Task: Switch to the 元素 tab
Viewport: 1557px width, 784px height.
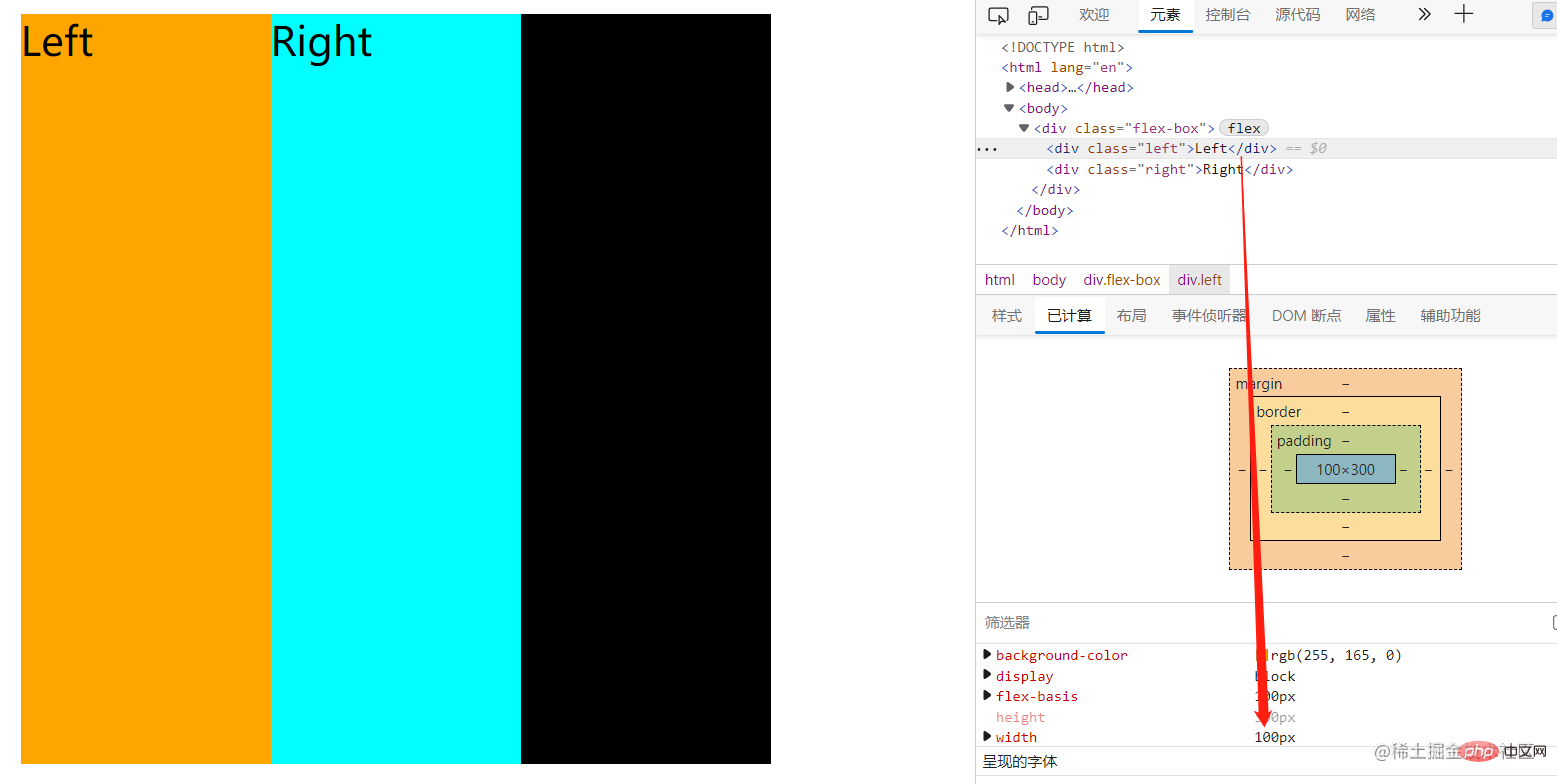Action: click(1165, 15)
